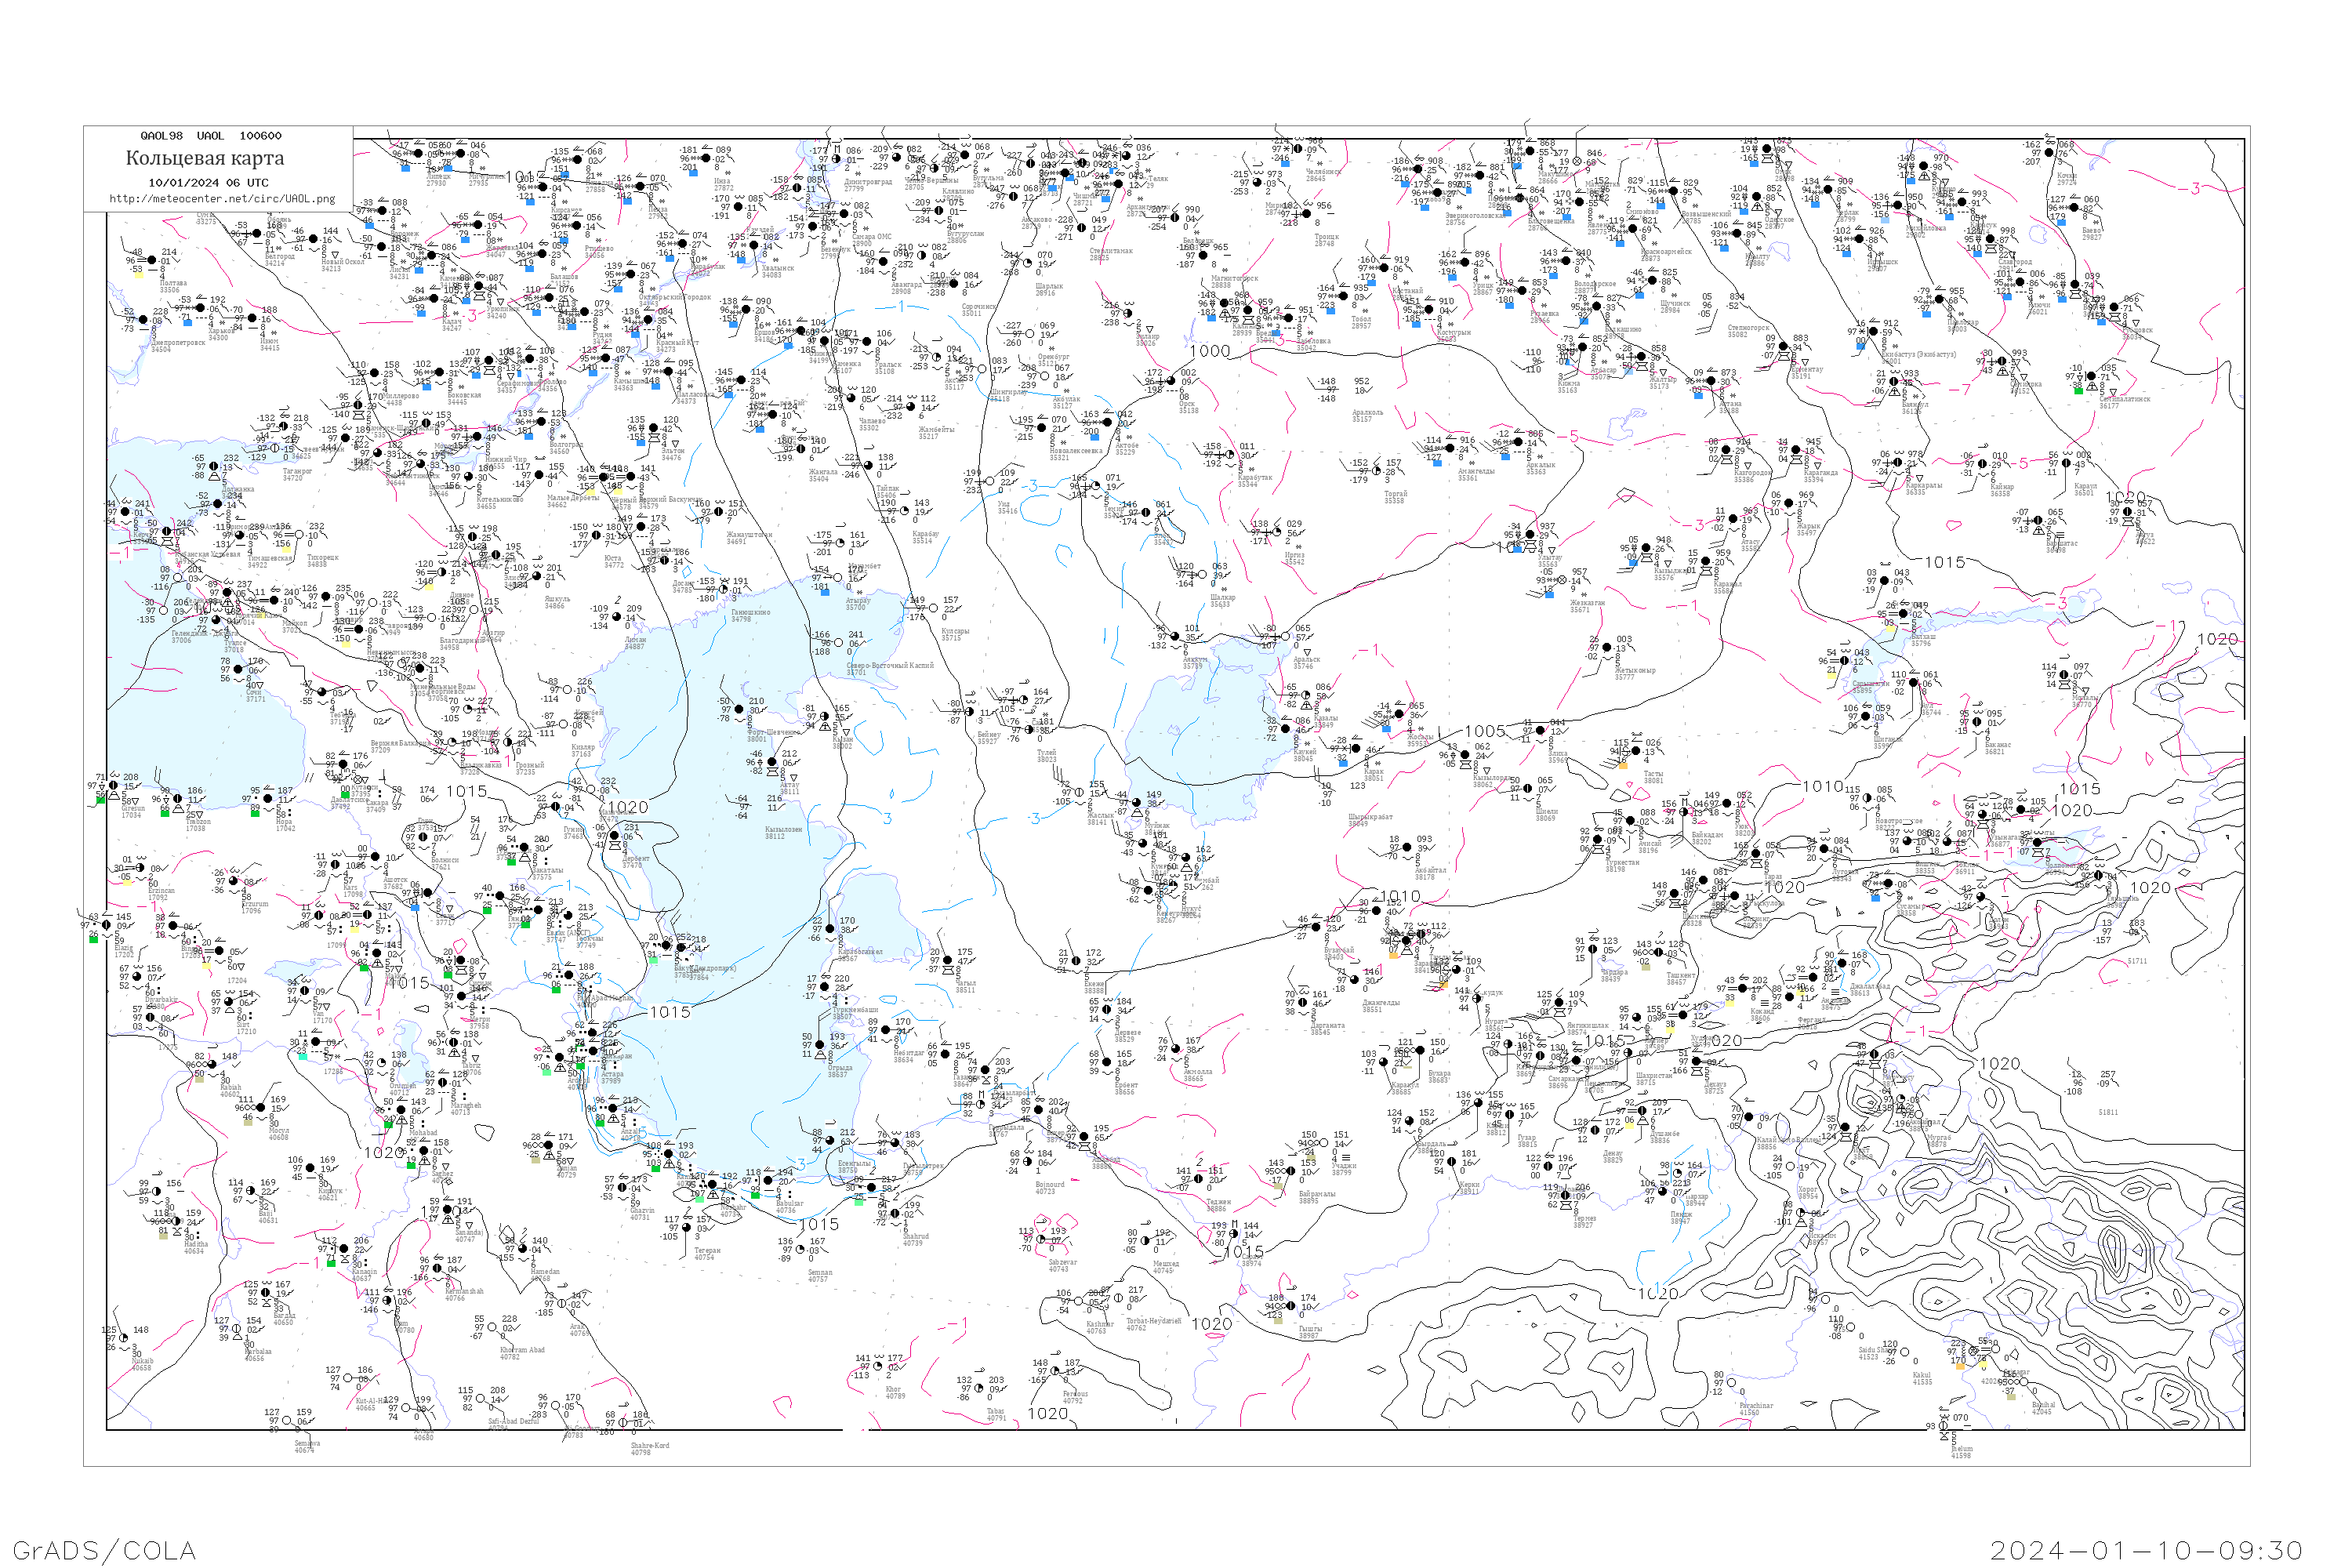This screenshot has width=2352, height=1568.
Task: Click the Ferdous station circle symbol
Action: click(1056, 1371)
